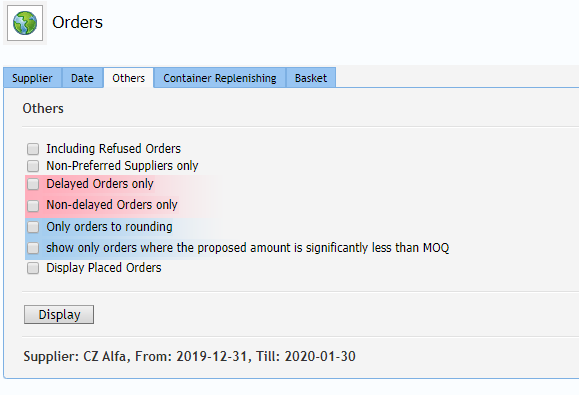
Task: Click the Others section heading
Action: [x=43, y=109]
